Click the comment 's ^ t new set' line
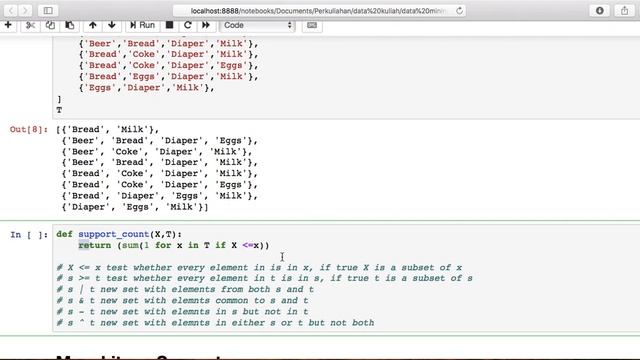Viewport: 640px width, 360px height. coord(215,323)
